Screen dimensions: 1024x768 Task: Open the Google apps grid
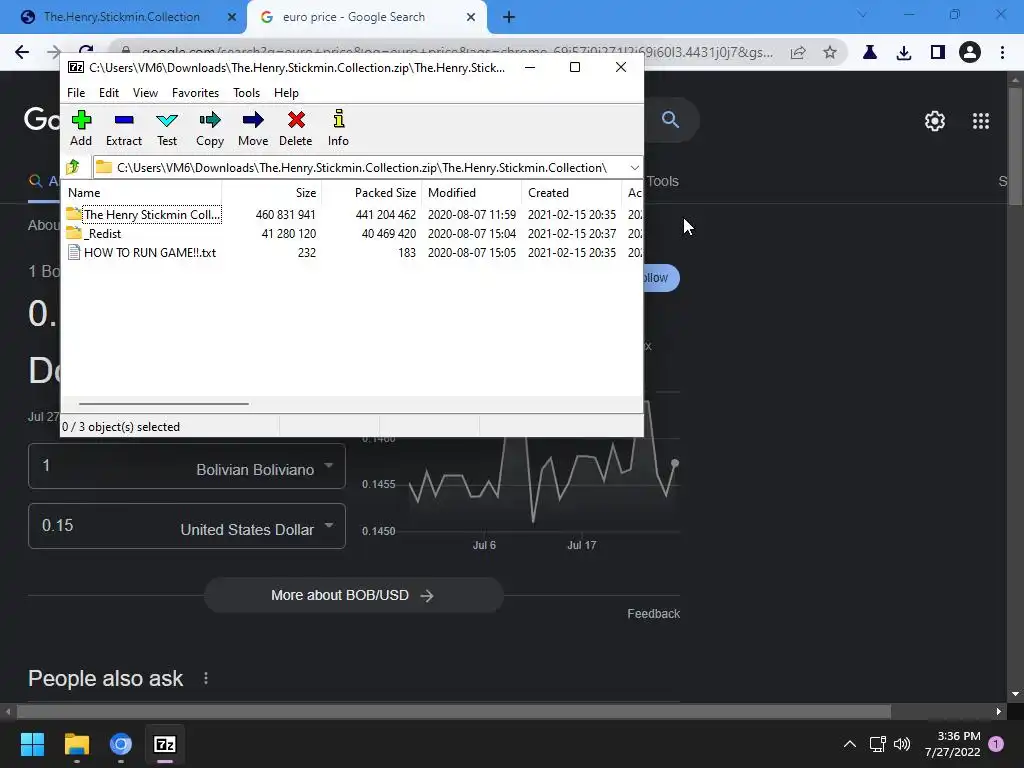[x=981, y=121]
